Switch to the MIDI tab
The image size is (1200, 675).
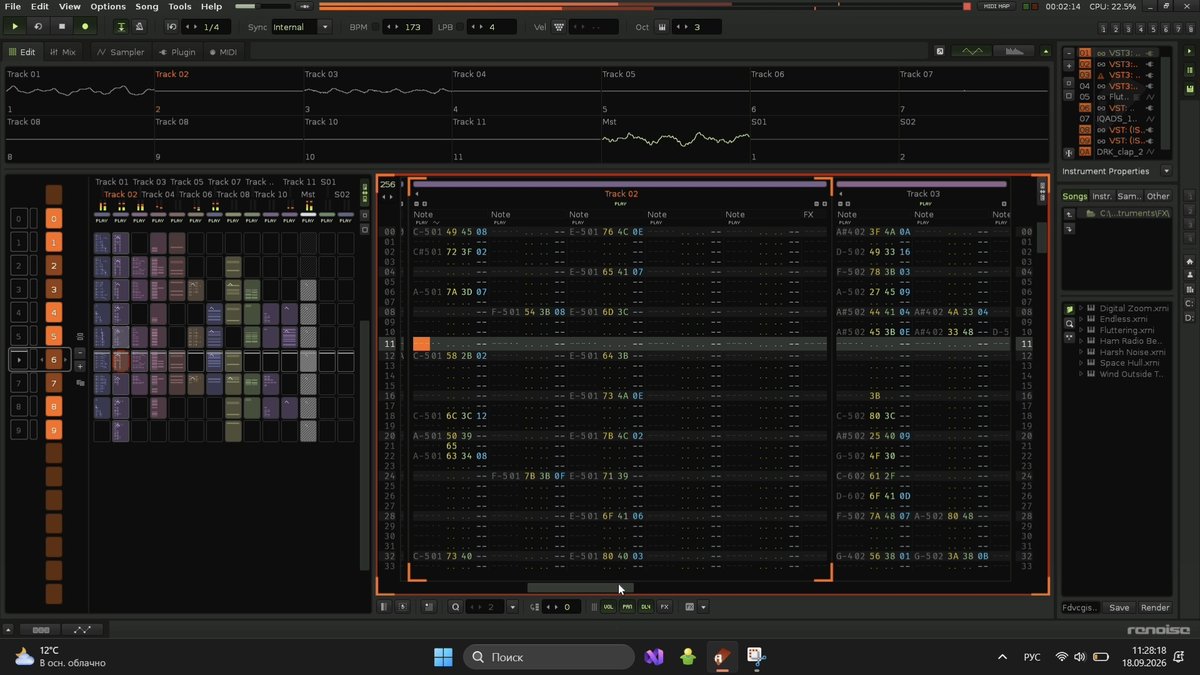click(x=223, y=52)
